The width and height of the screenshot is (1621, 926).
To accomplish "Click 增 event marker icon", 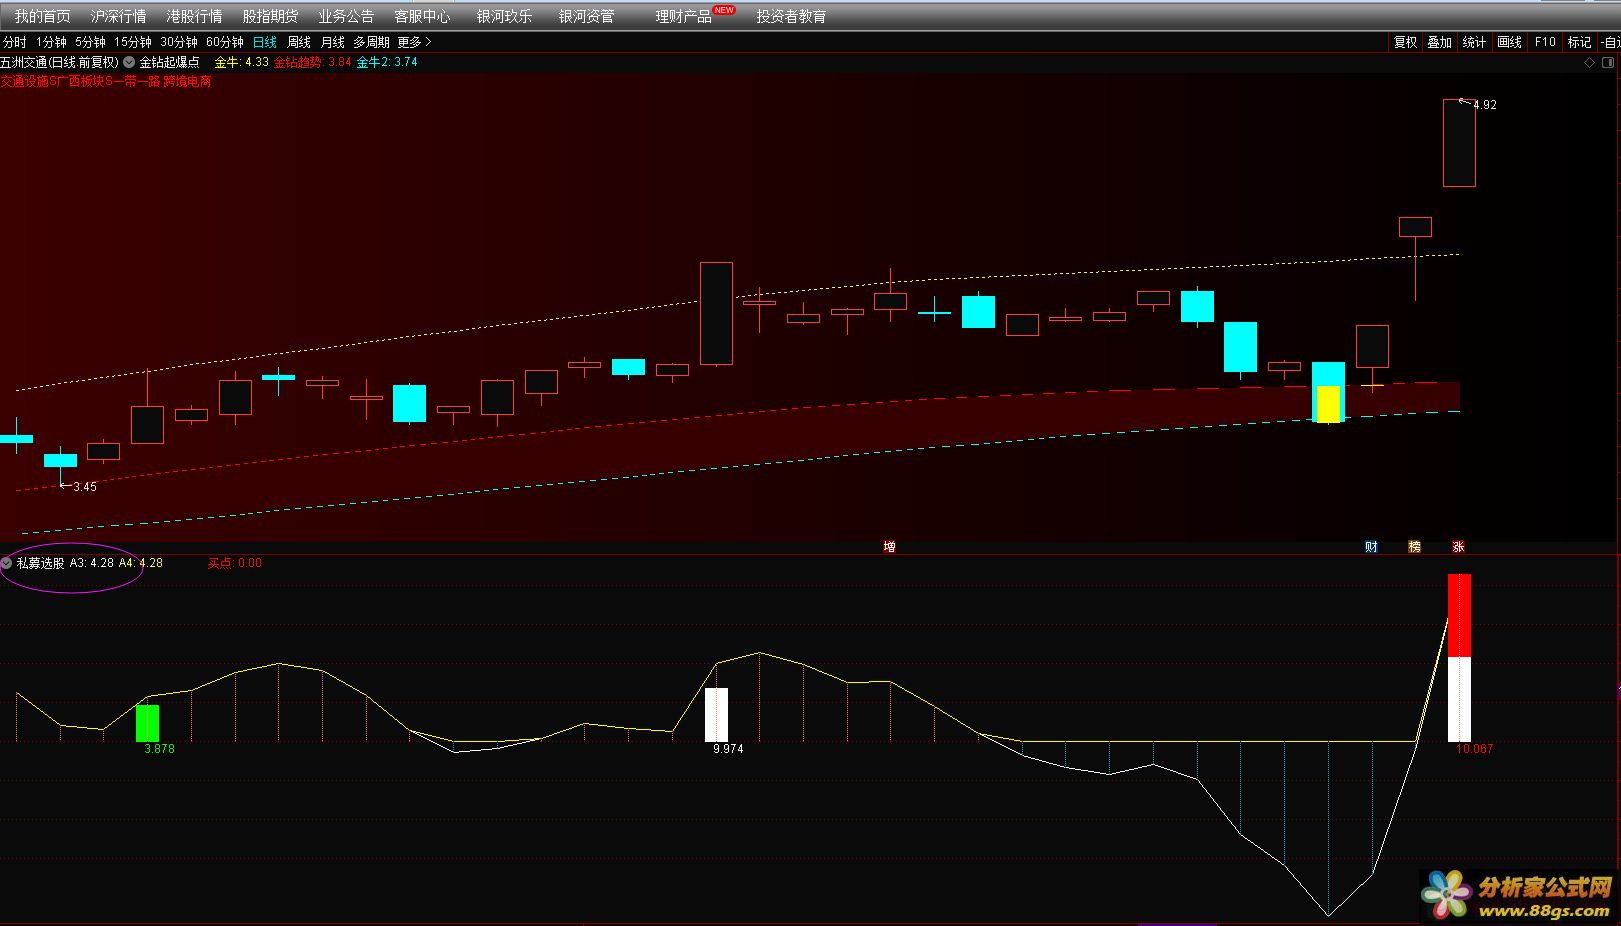I will [x=889, y=547].
